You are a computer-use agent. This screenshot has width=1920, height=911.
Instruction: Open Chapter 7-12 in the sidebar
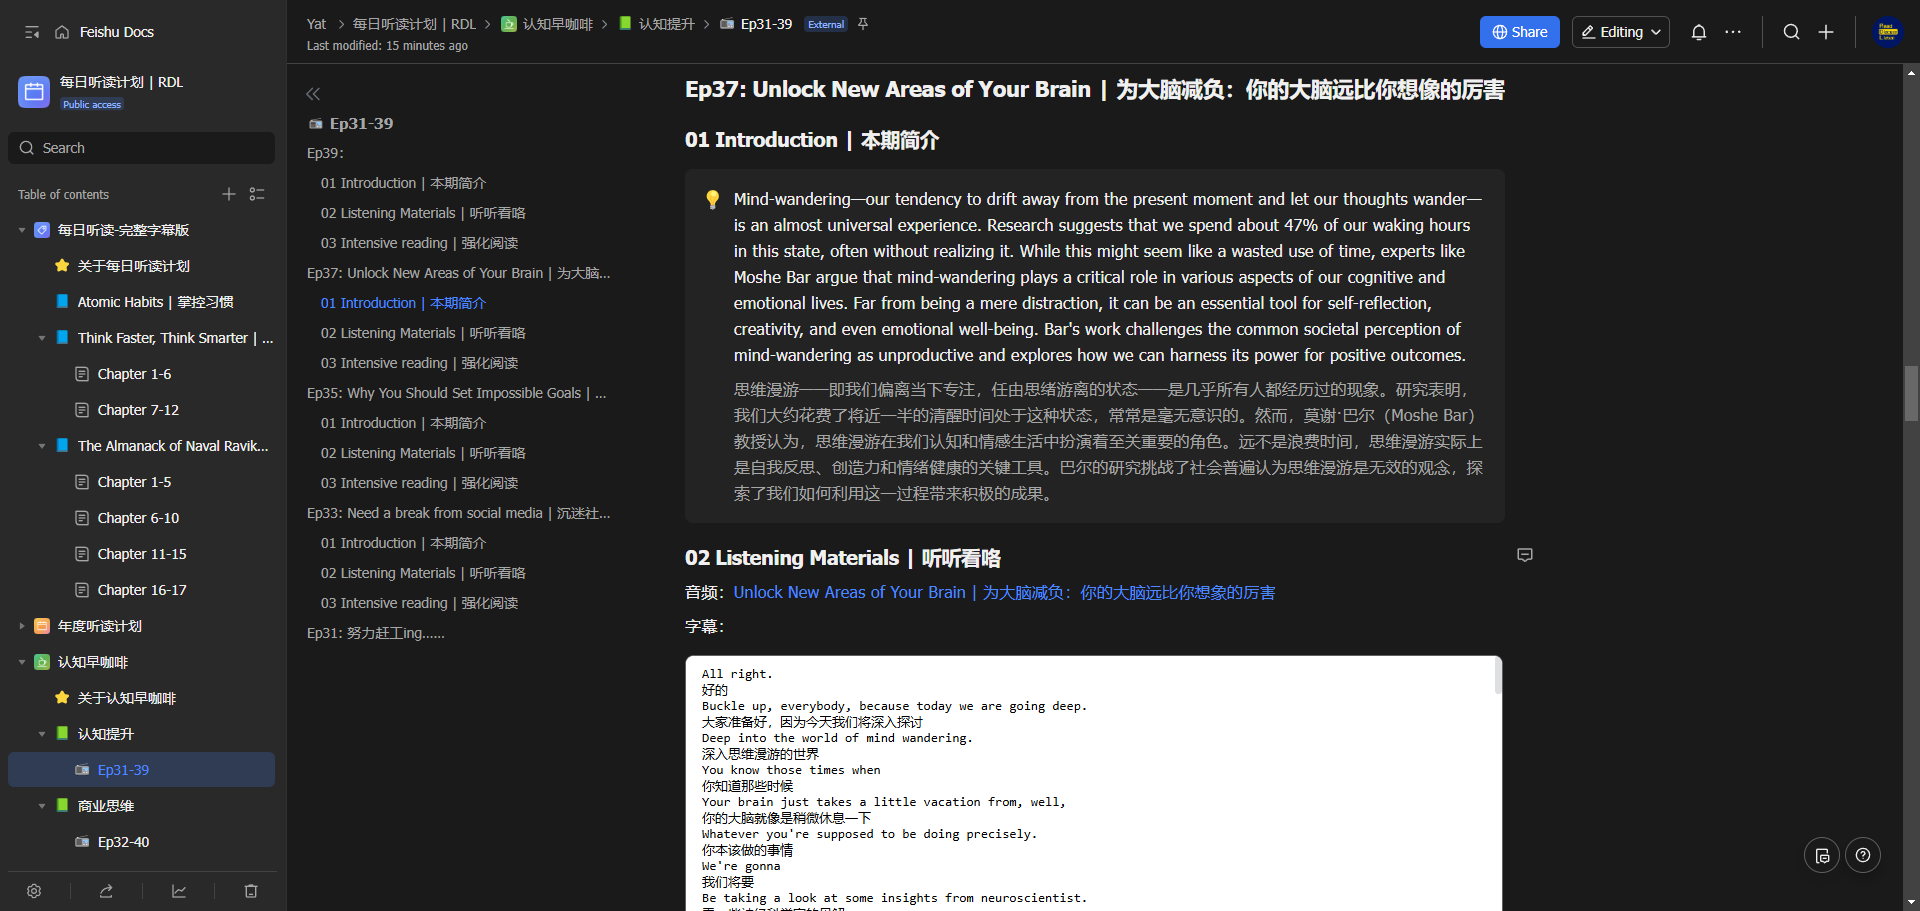click(138, 410)
